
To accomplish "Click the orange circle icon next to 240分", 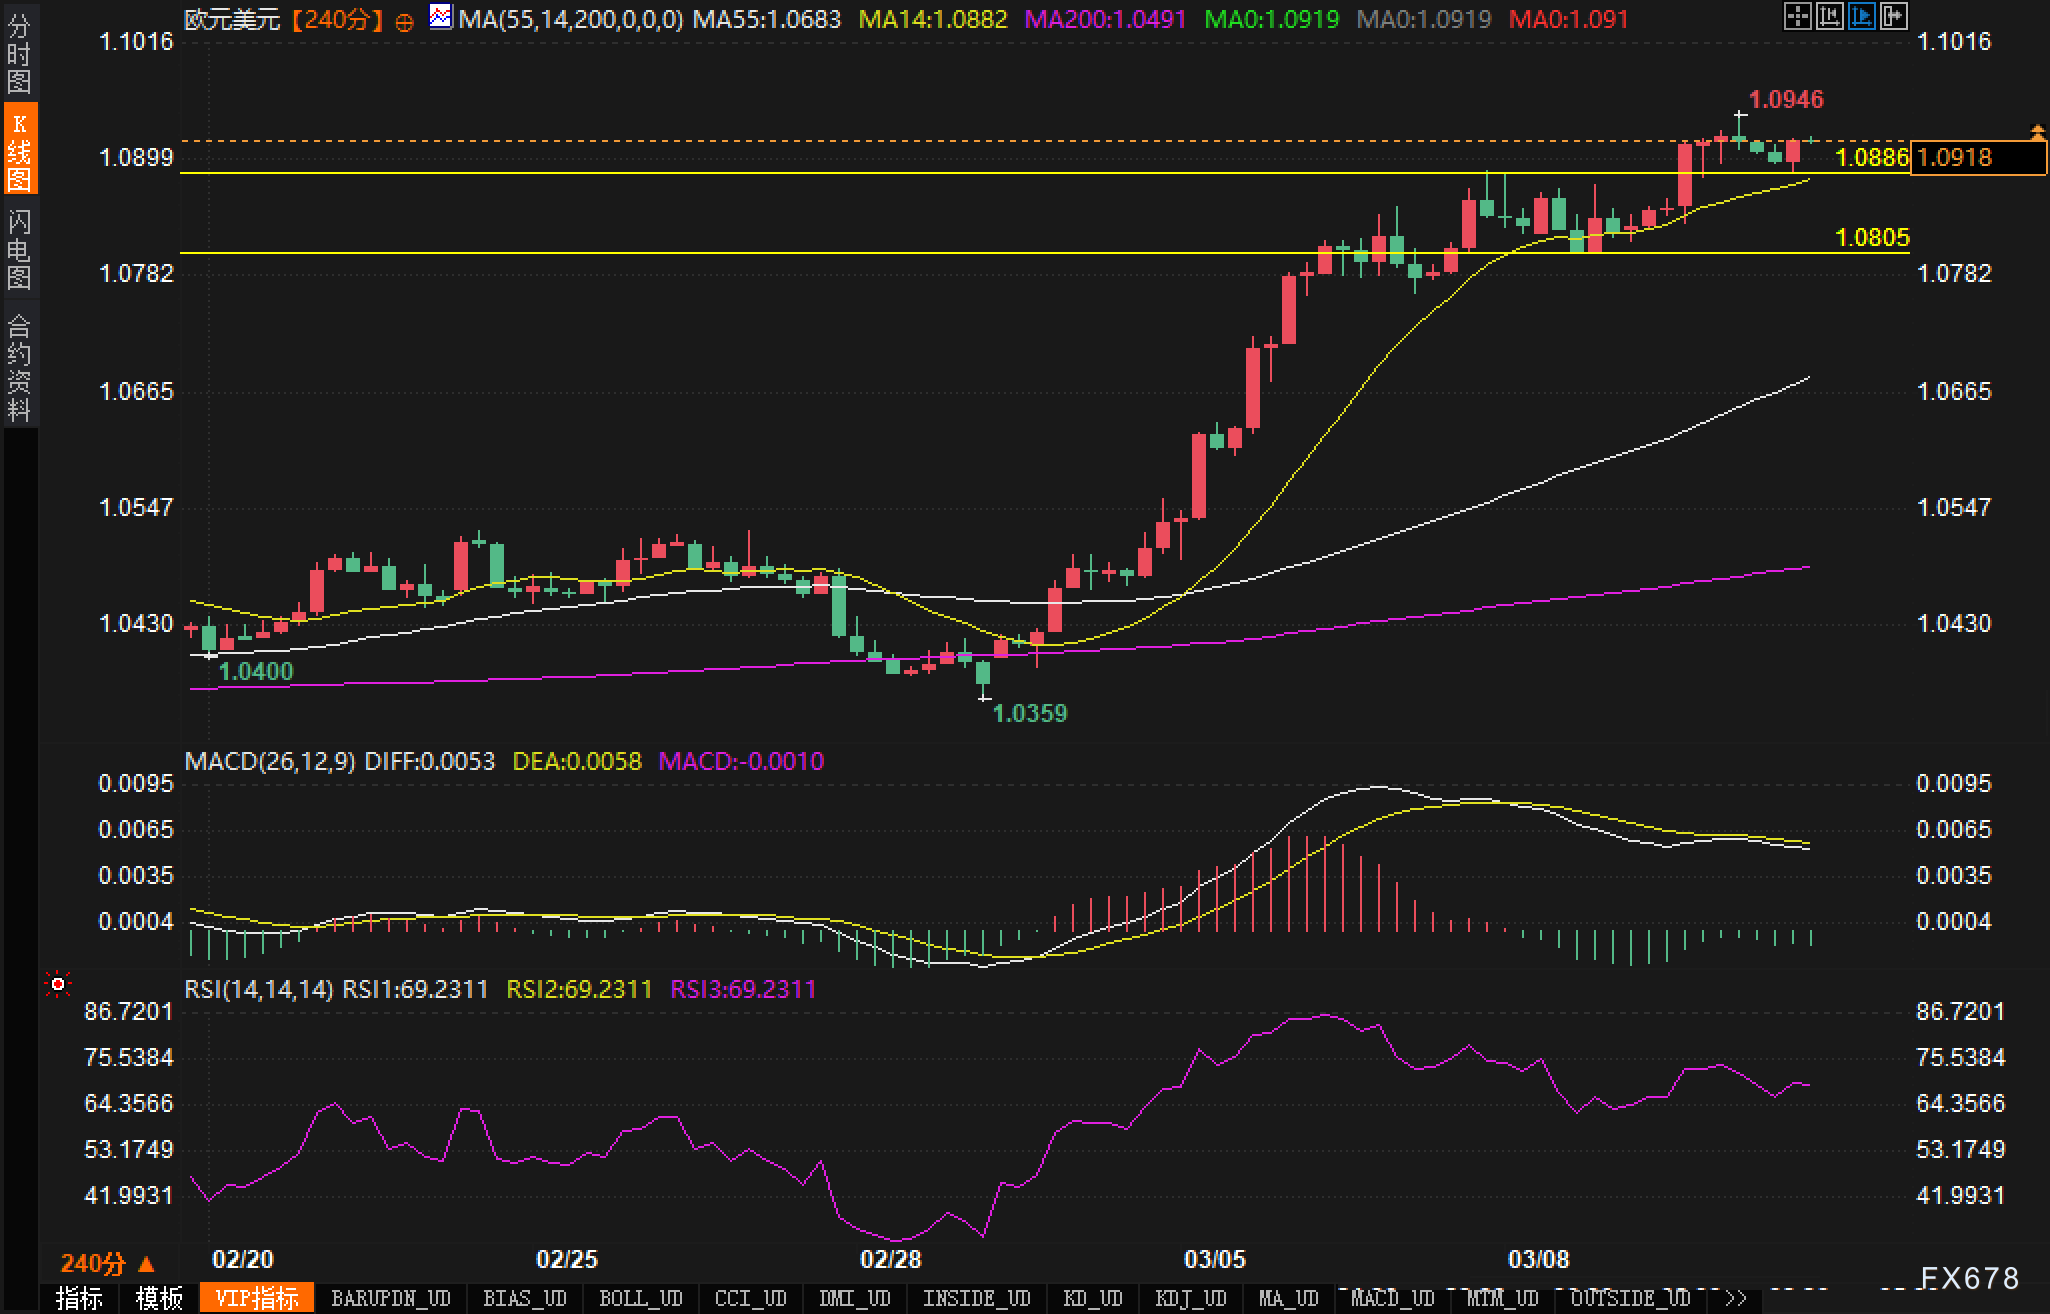I will coord(404,22).
